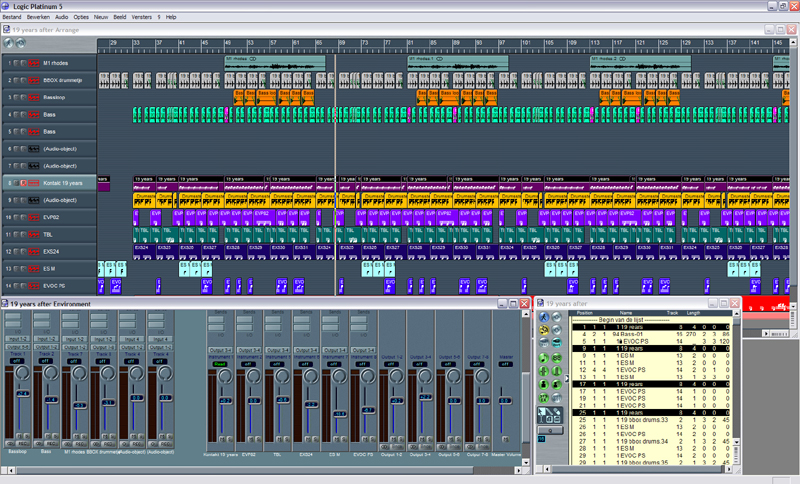Viewport: 800px width, 484px height.
Task: Open the Vensters menu
Action: click(142, 17)
